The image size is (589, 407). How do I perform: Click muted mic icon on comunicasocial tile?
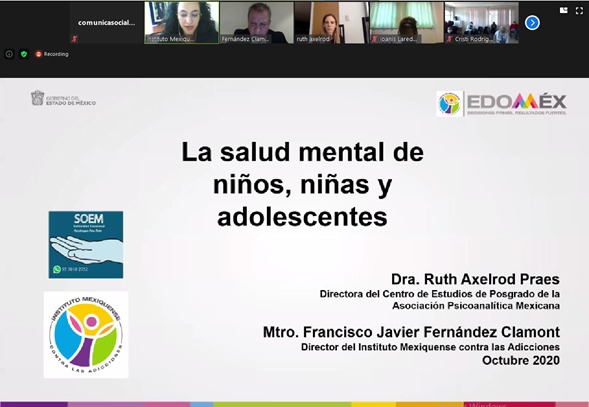click(x=74, y=39)
